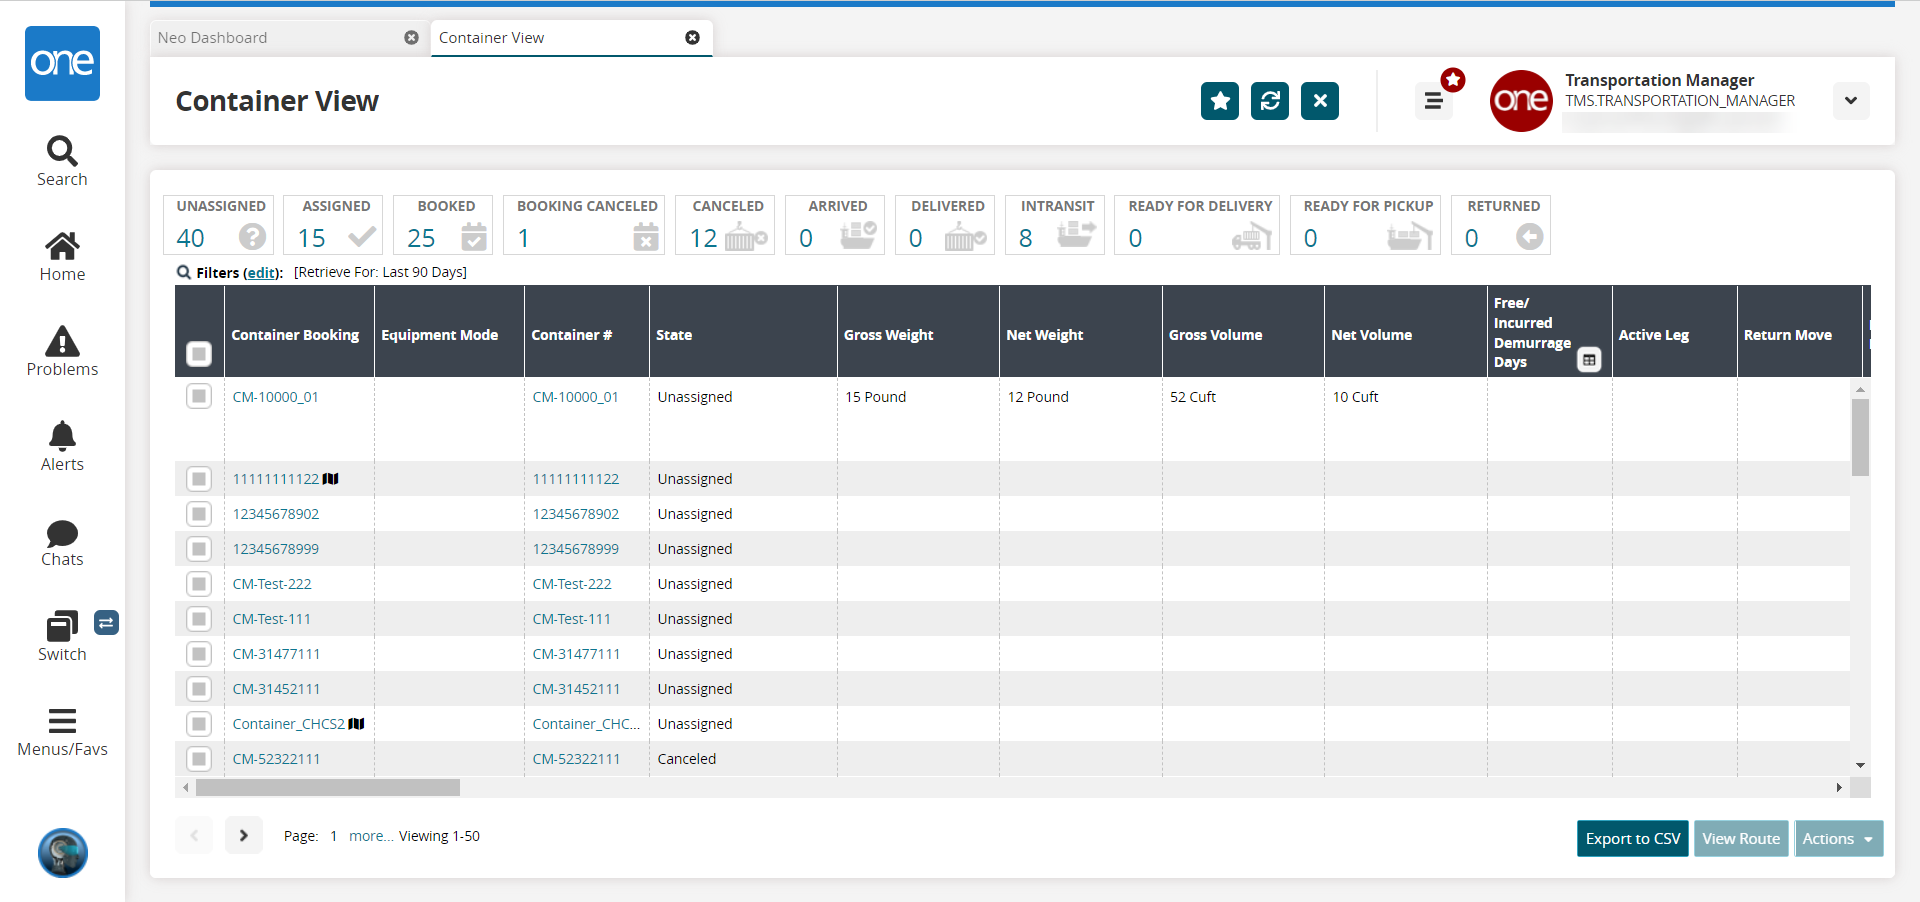Viewport: 1920px width, 902px height.
Task: Click the horizontal table scrollbar
Action: tap(328, 788)
